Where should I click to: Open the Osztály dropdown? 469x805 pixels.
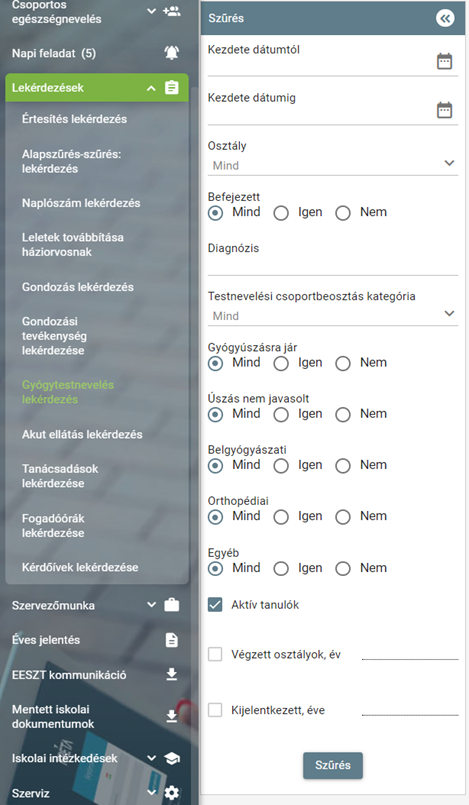[x=333, y=165]
